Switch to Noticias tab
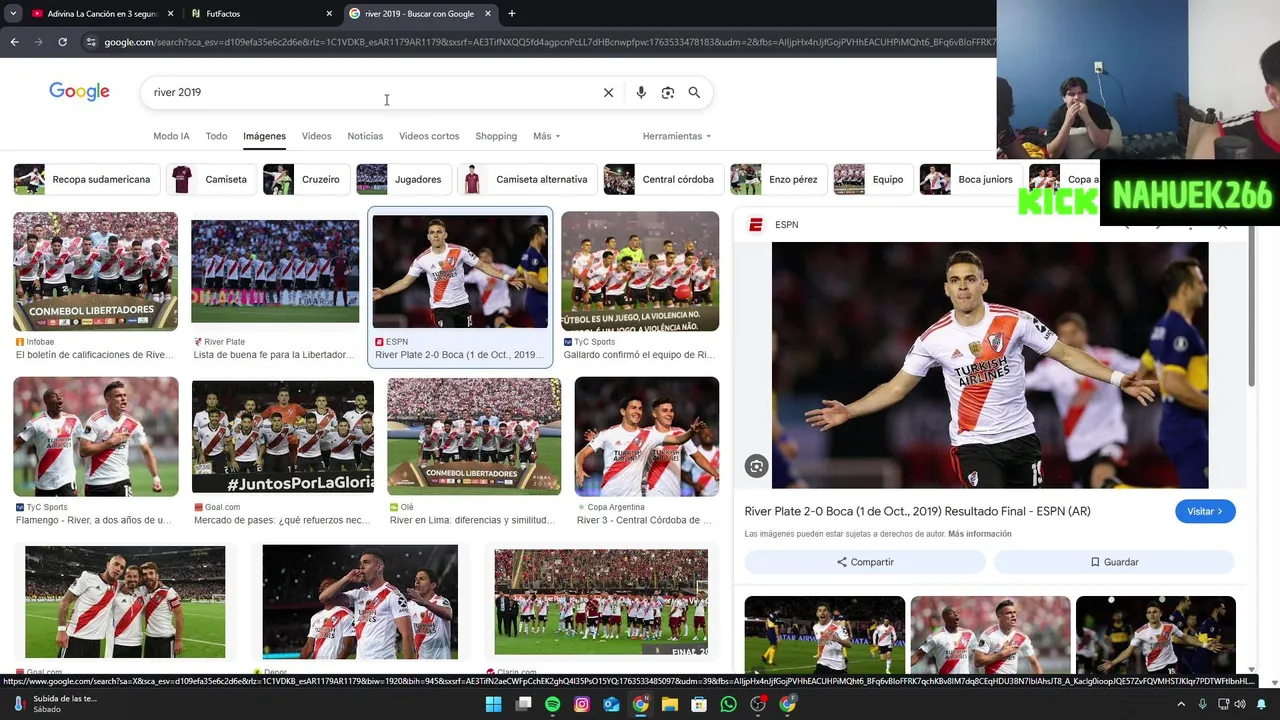This screenshot has height=720, width=1280. [365, 136]
